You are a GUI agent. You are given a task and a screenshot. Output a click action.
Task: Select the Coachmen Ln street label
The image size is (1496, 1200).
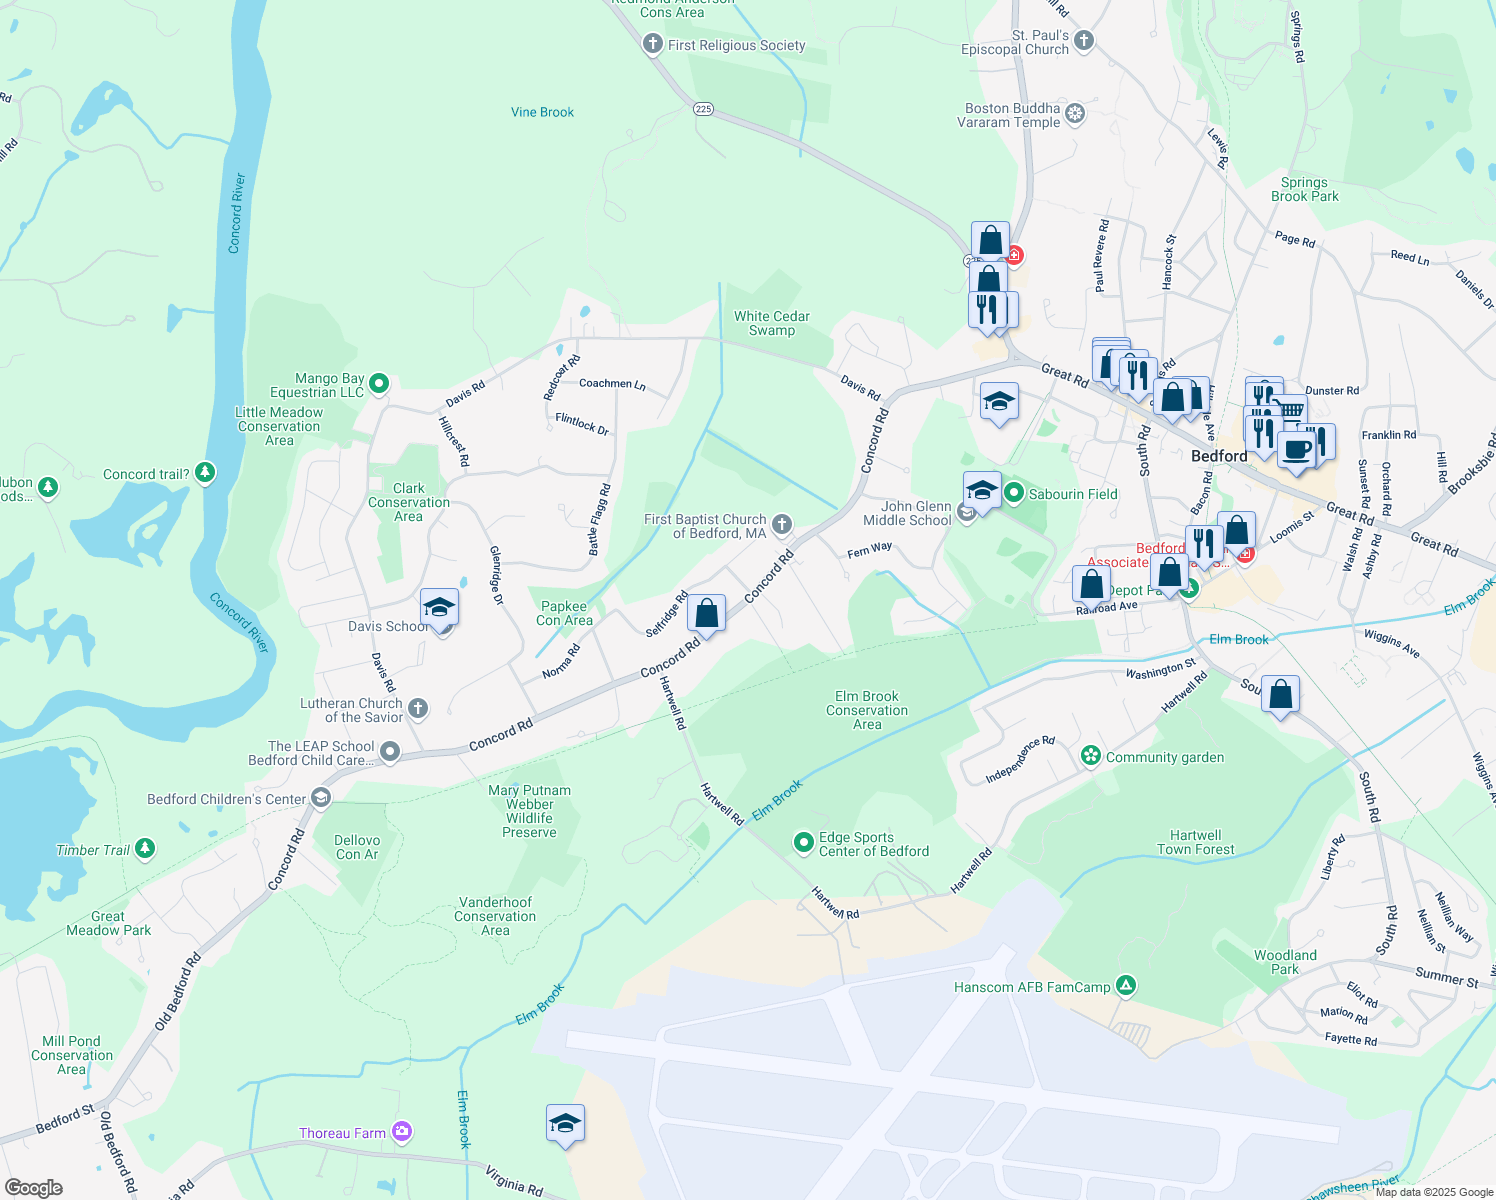pos(612,383)
